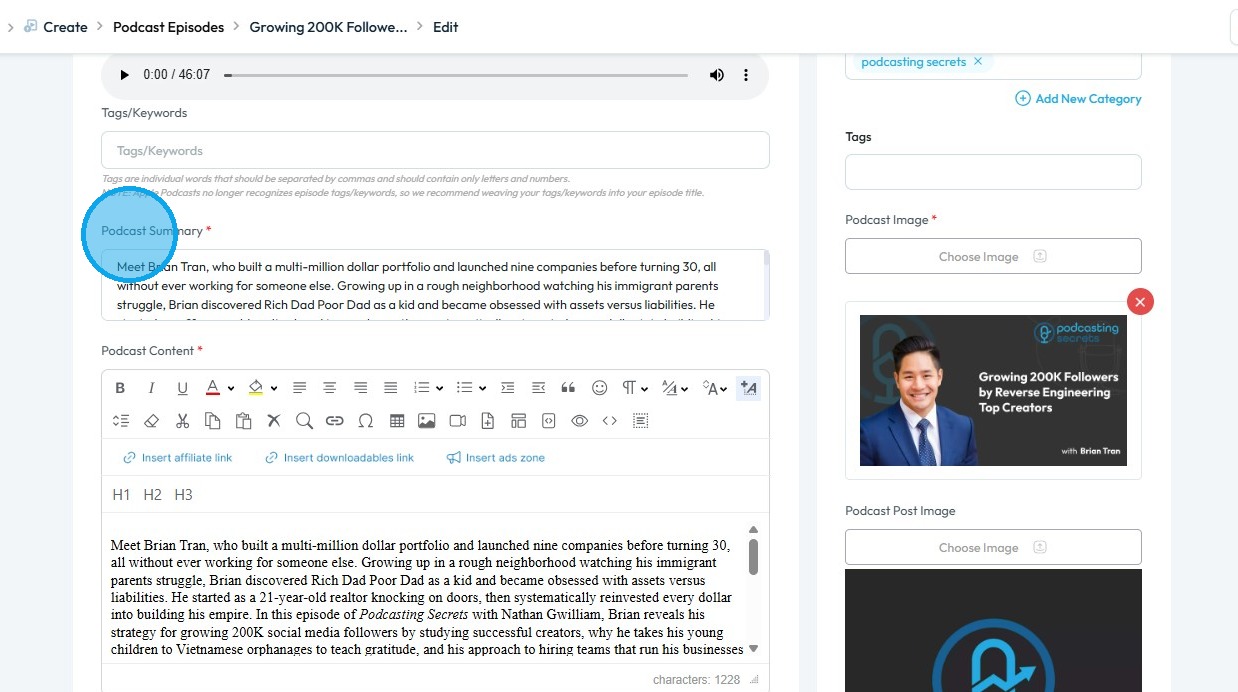The width and height of the screenshot is (1238, 692).
Task: Open audio player more options menu
Action: click(746, 75)
